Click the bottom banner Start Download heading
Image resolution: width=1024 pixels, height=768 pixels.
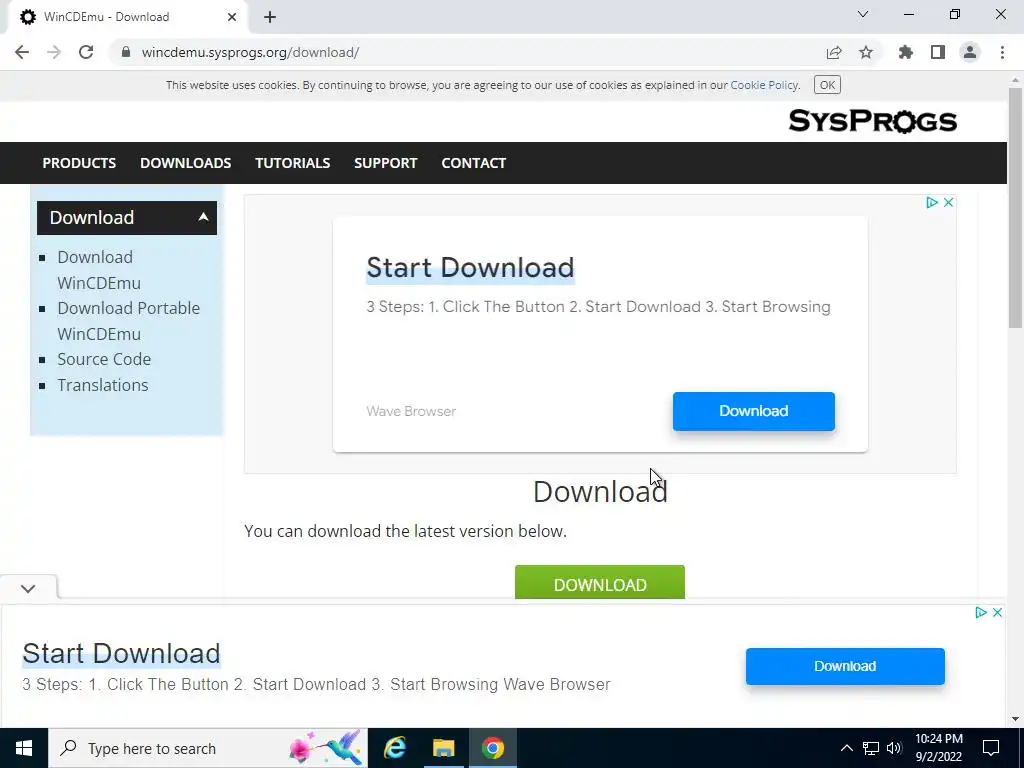click(121, 654)
